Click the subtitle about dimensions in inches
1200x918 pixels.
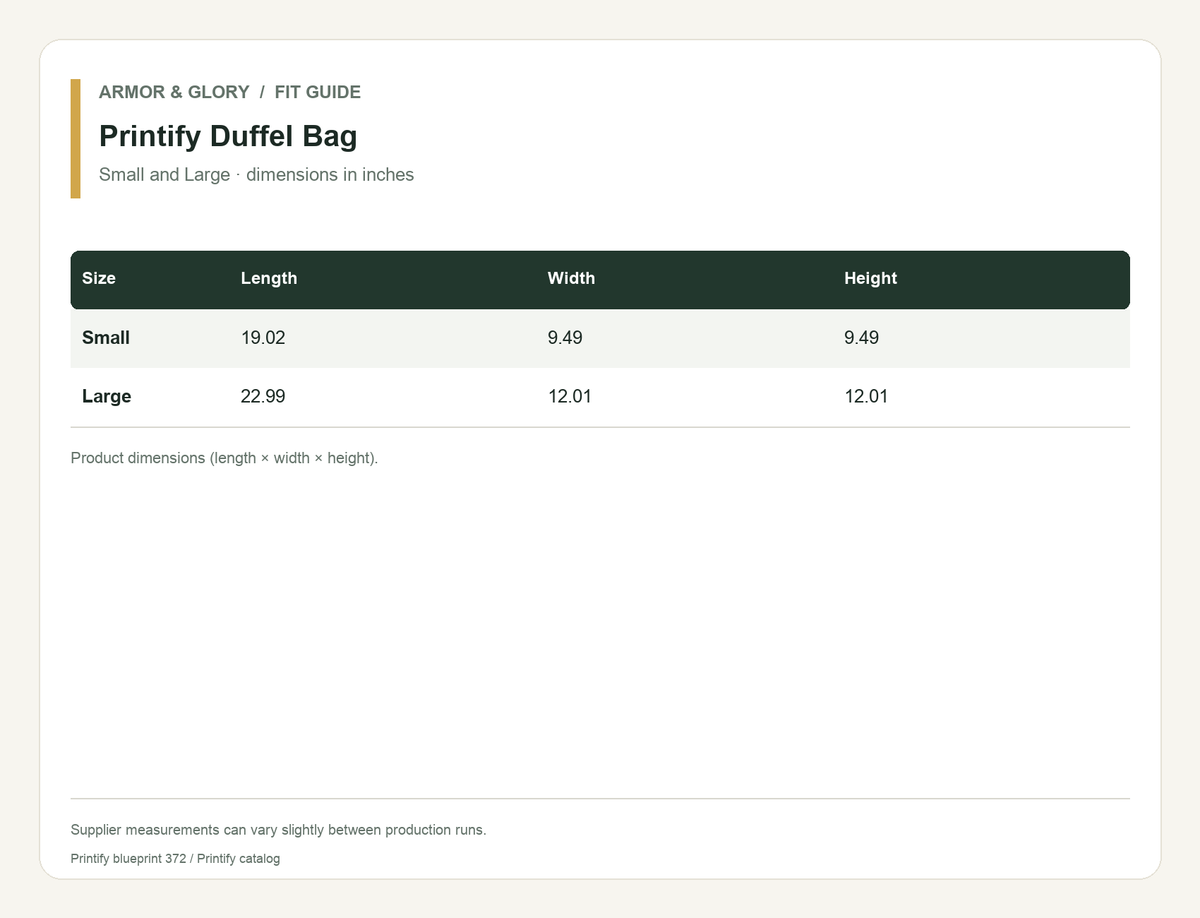point(256,175)
